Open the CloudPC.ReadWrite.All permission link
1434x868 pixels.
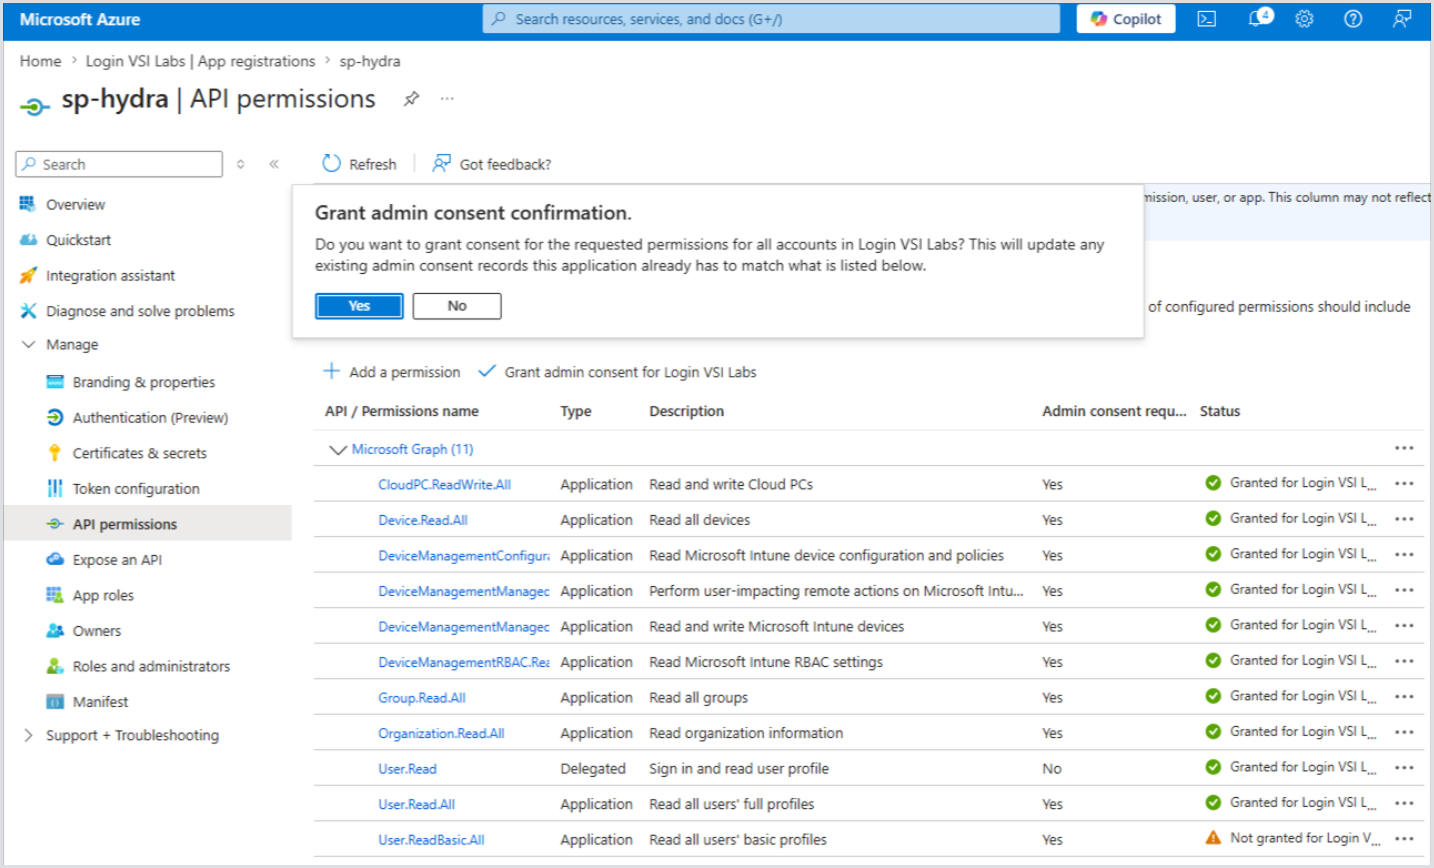(444, 485)
